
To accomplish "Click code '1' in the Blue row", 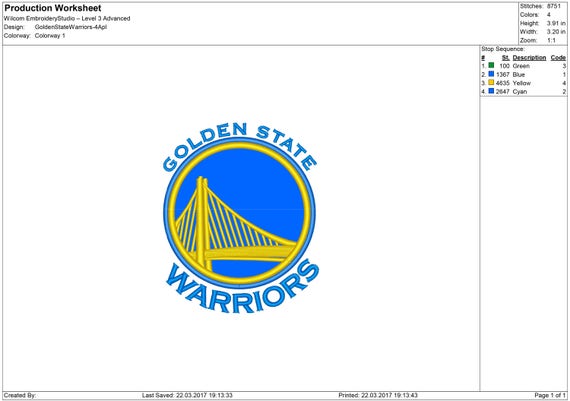I will (x=564, y=75).
